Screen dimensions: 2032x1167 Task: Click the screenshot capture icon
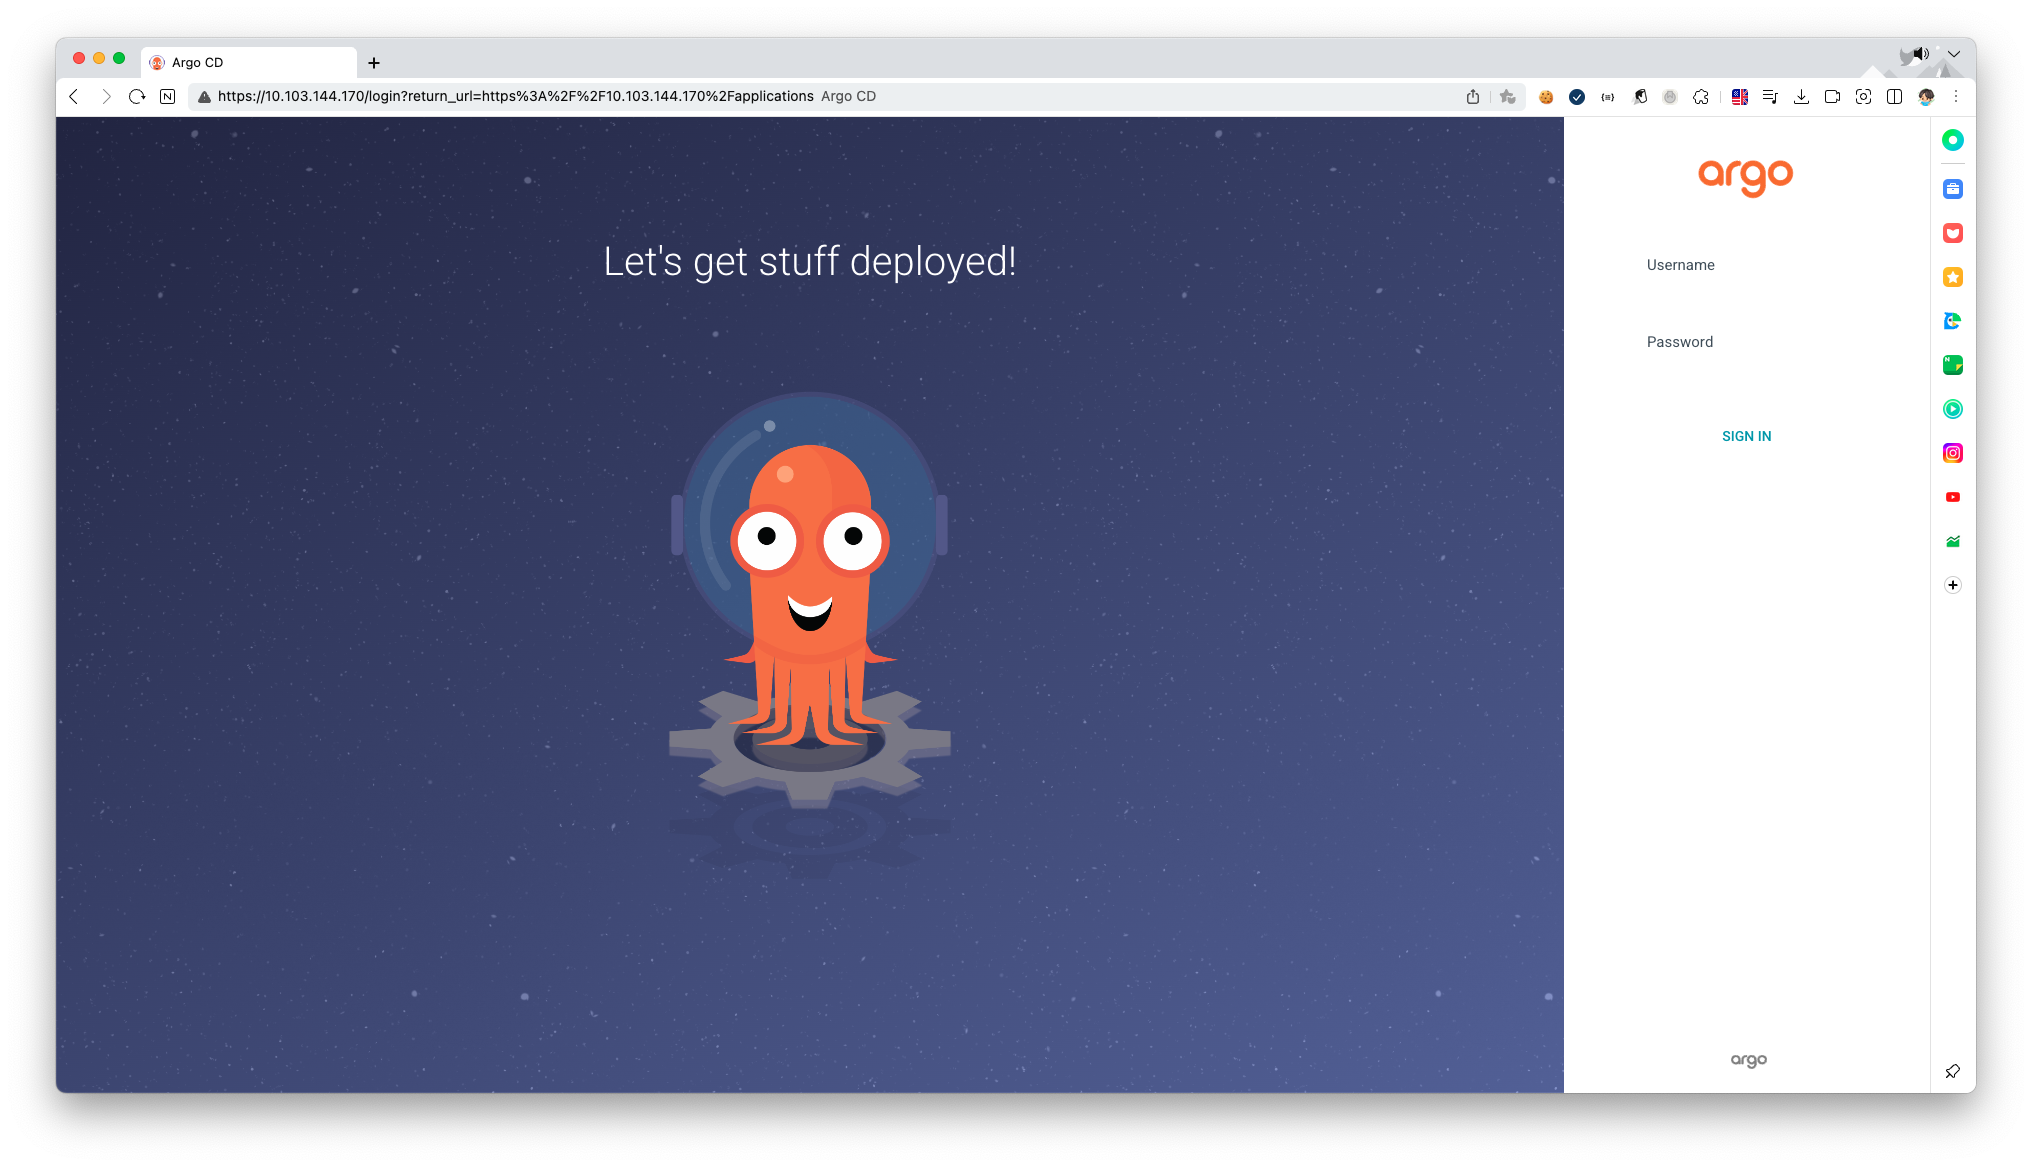[x=1863, y=97]
